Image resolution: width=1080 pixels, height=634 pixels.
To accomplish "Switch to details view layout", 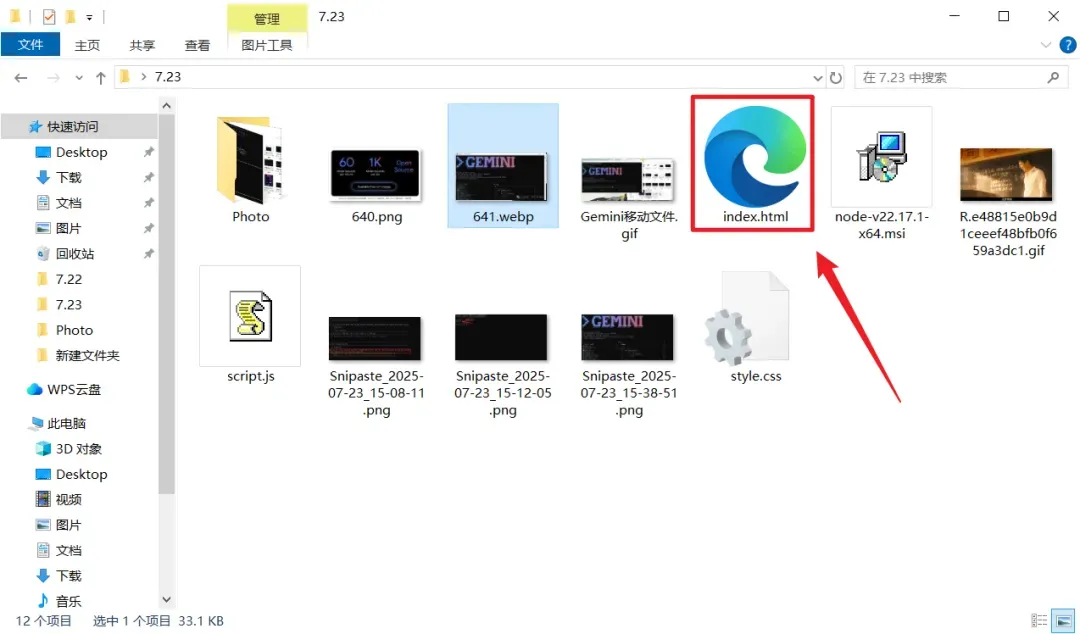I will 1039,620.
